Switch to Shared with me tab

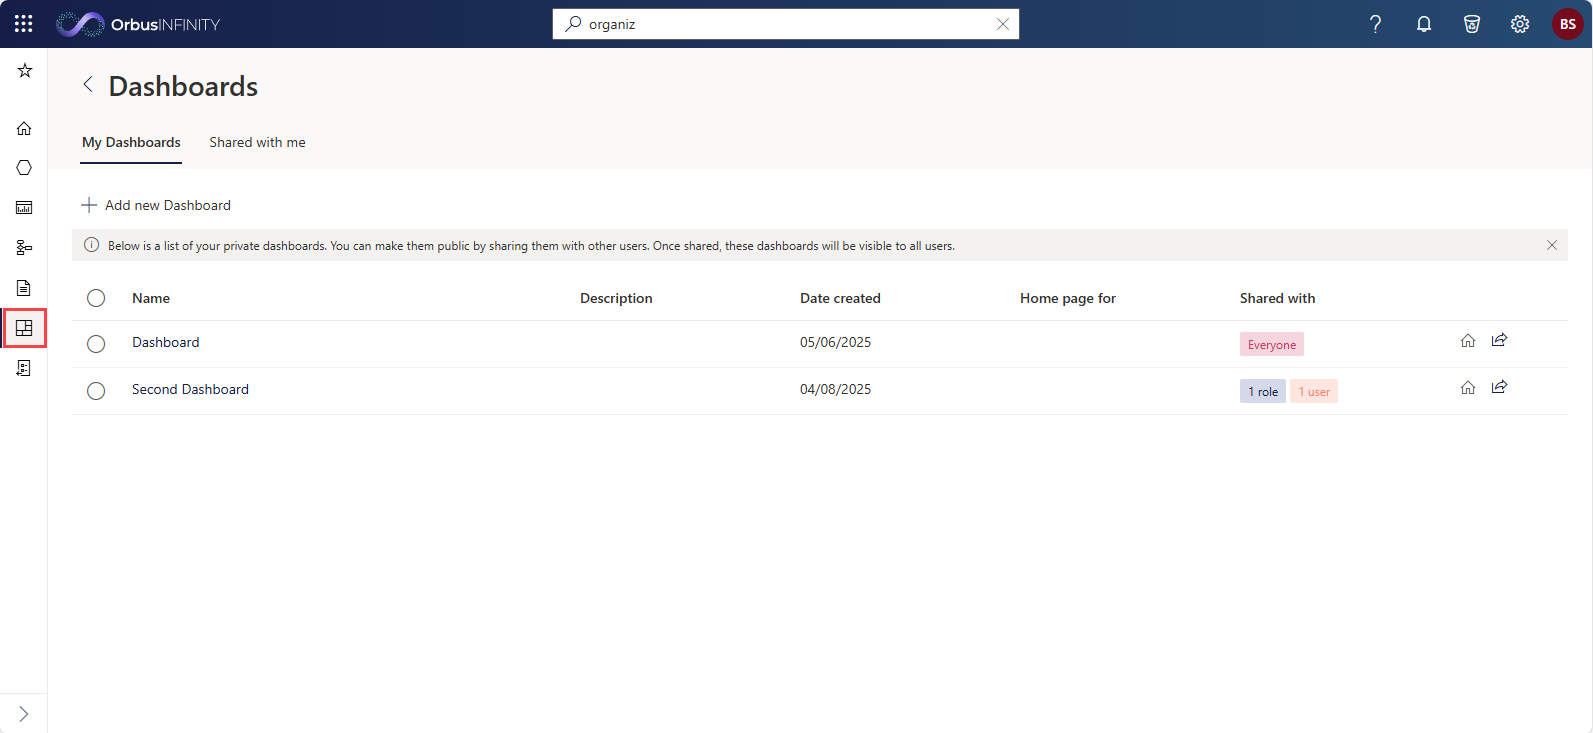tap(257, 142)
